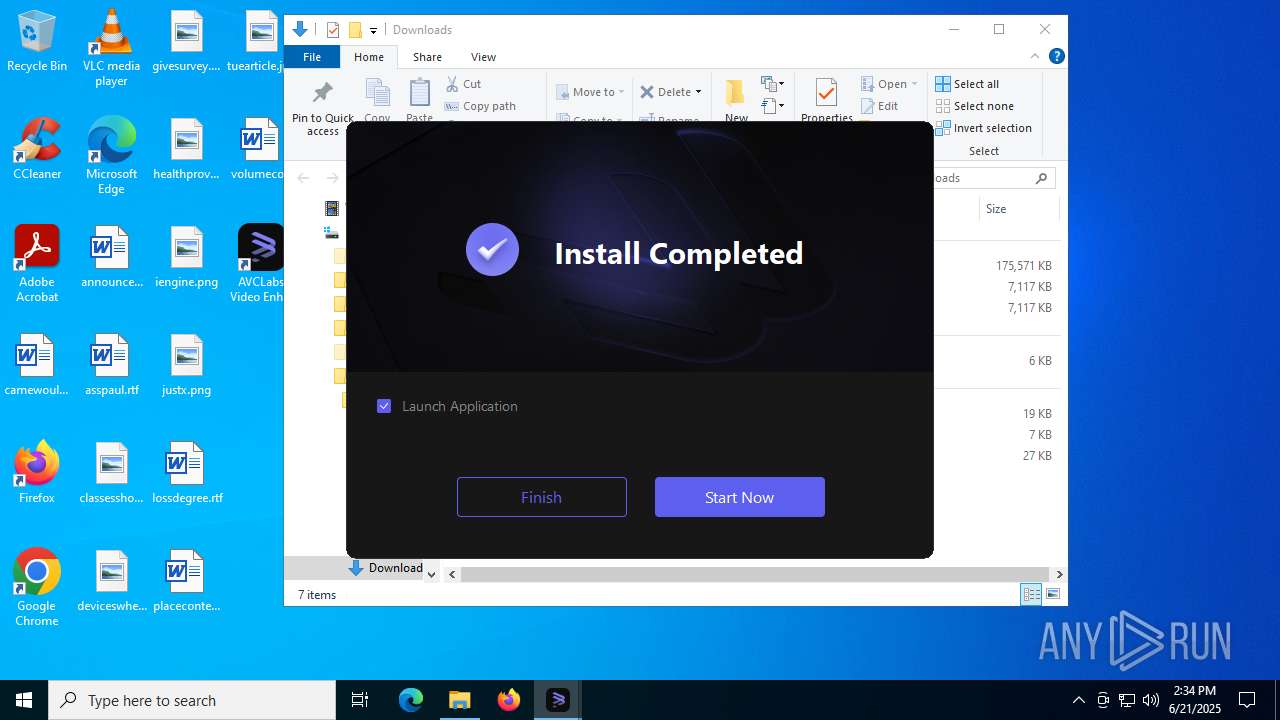Select asspaul.rtf document on desktop

(x=111, y=365)
